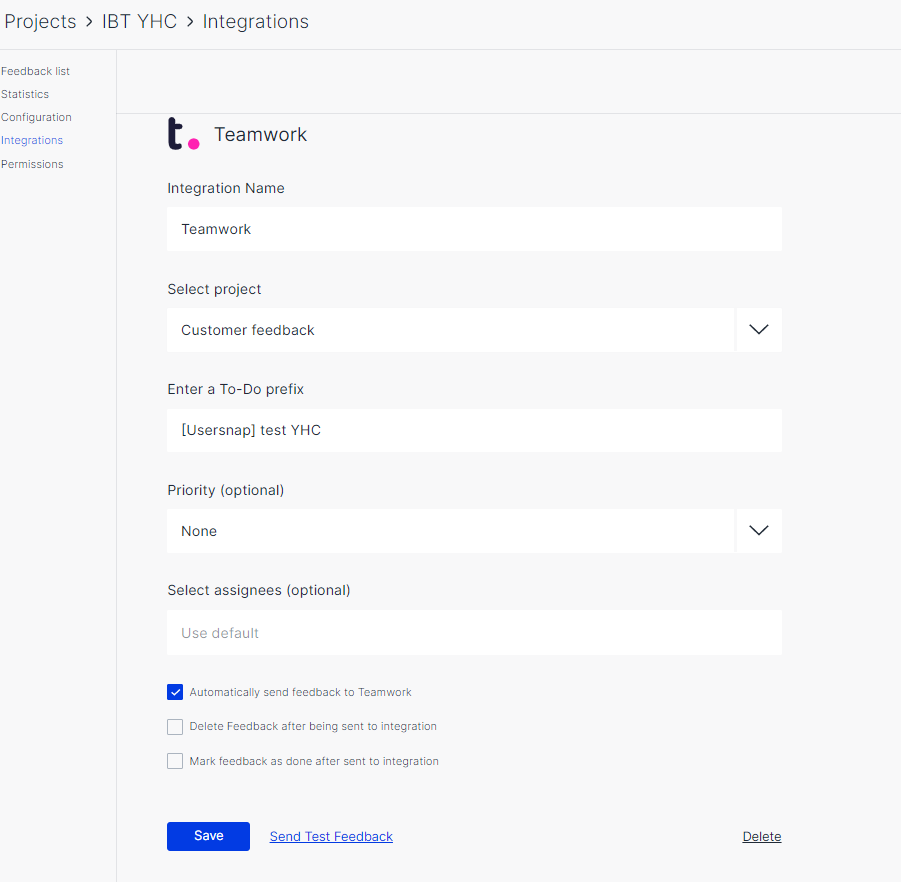Uncheck Automatically send feedback to Teamwork
This screenshot has height=882, width=901.
click(175, 692)
